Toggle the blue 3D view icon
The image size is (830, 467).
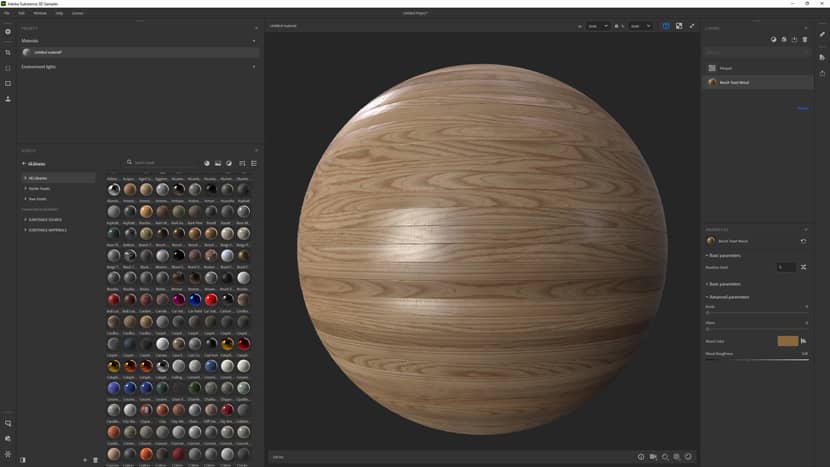click(x=666, y=26)
